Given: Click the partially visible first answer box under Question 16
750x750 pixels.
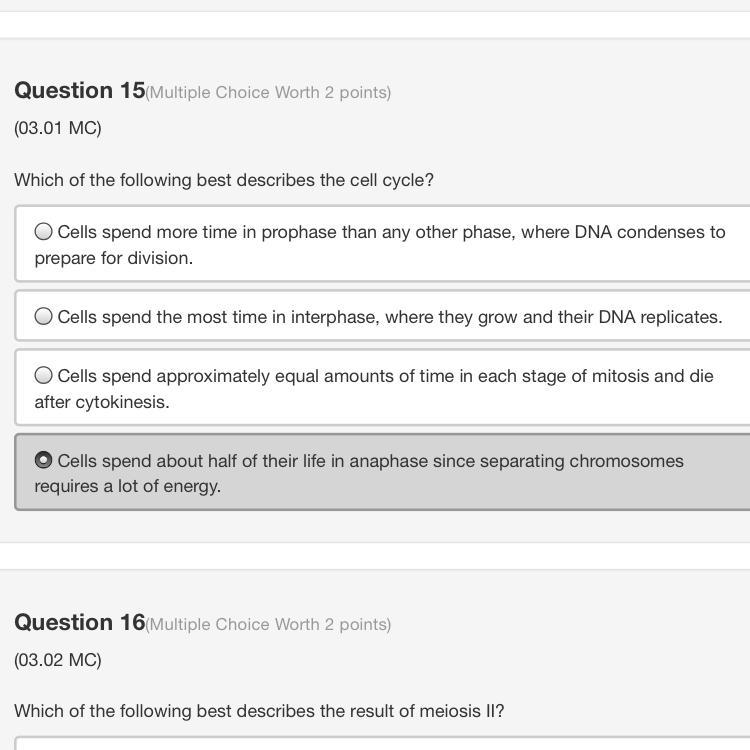Looking at the screenshot, I should point(380,744).
